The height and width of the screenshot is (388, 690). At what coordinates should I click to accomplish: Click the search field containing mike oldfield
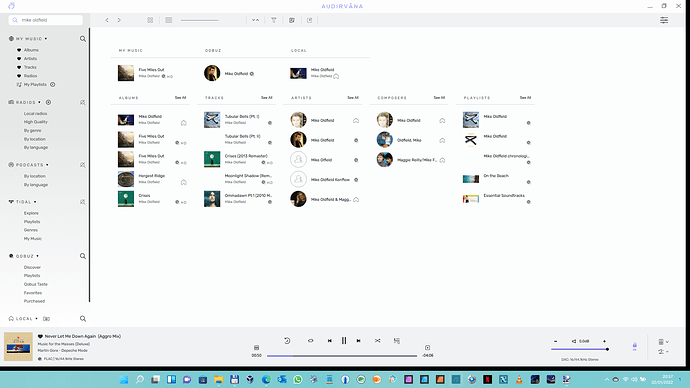click(46, 20)
